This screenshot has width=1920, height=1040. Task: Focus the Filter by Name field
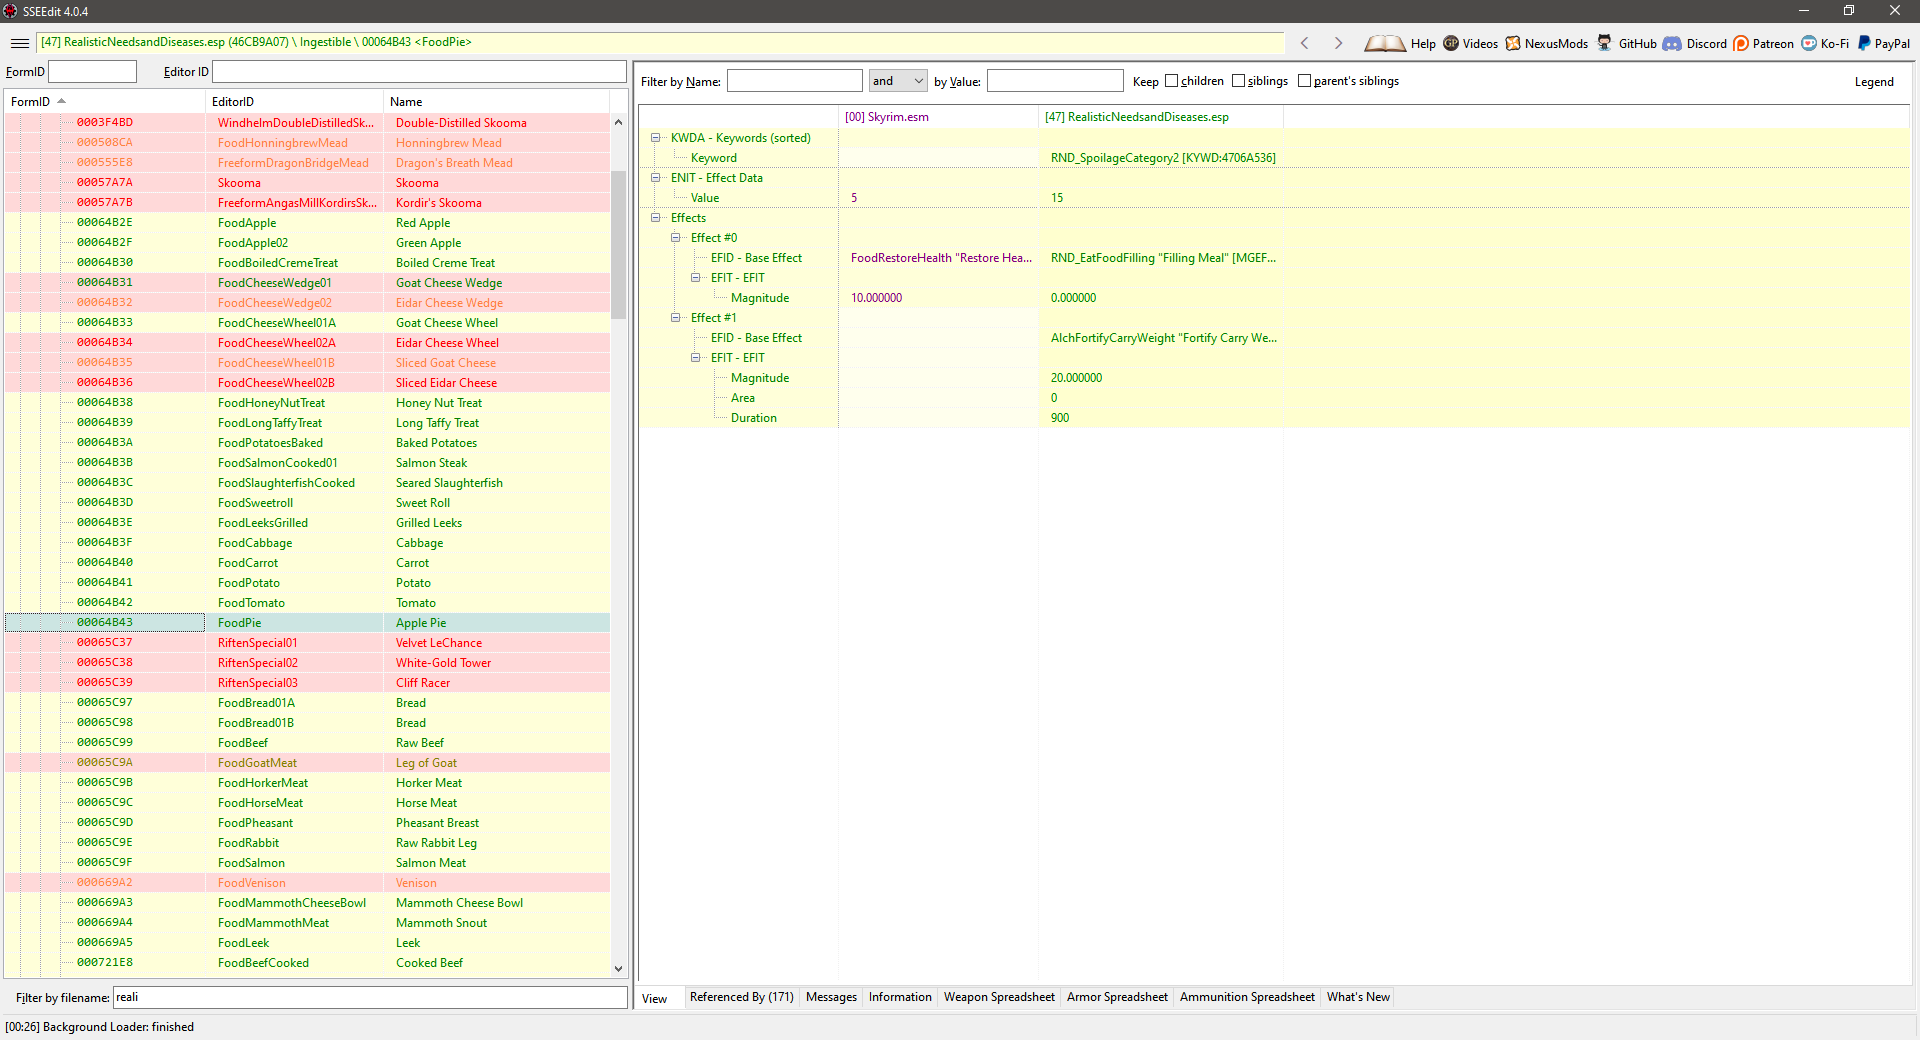tap(794, 81)
